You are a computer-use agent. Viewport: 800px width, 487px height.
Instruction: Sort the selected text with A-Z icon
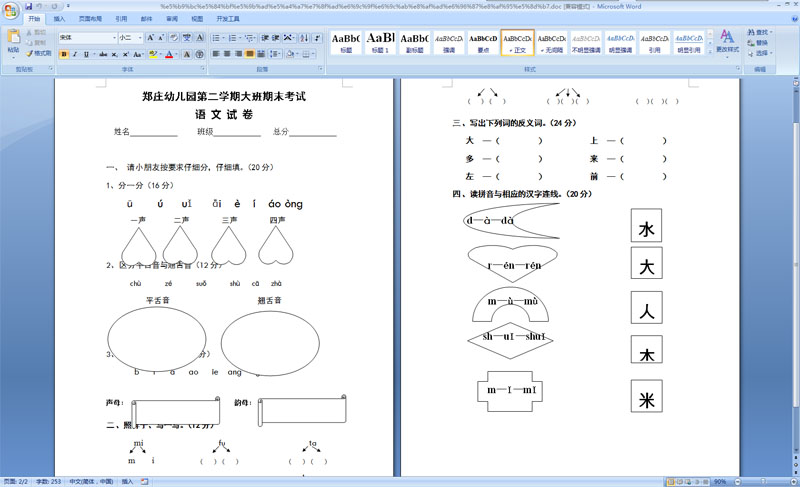[304, 38]
